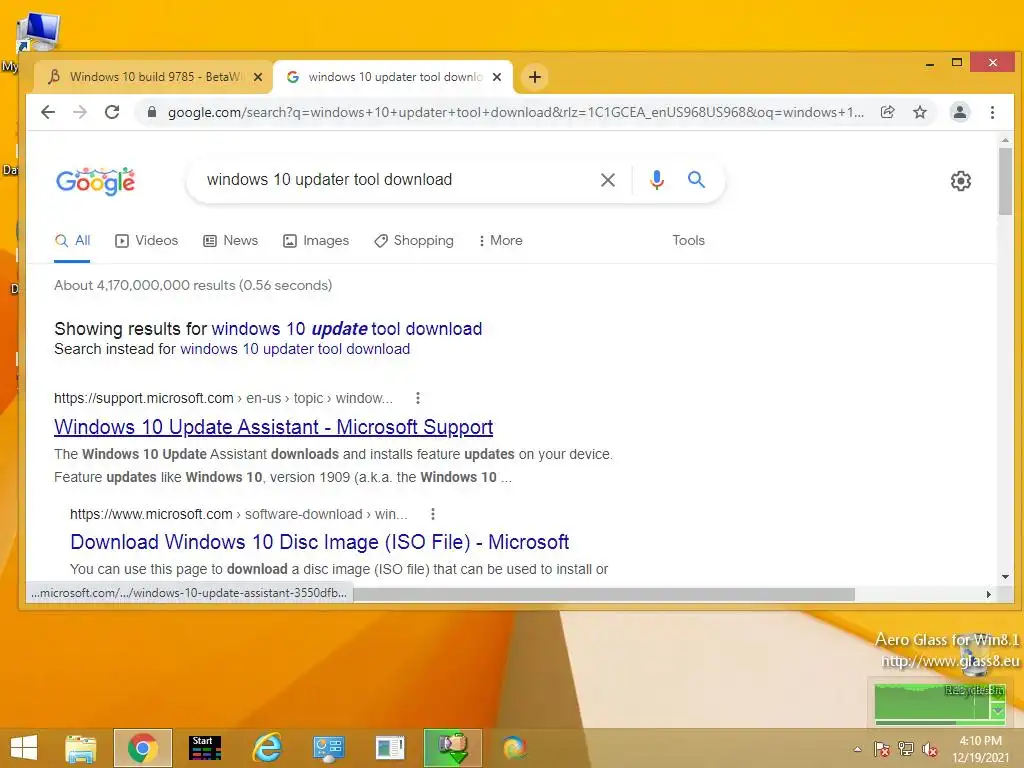This screenshot has width=1024, height=768.
Task: Open File Explorer from the taskbar
Action: [x=81, y=748]
